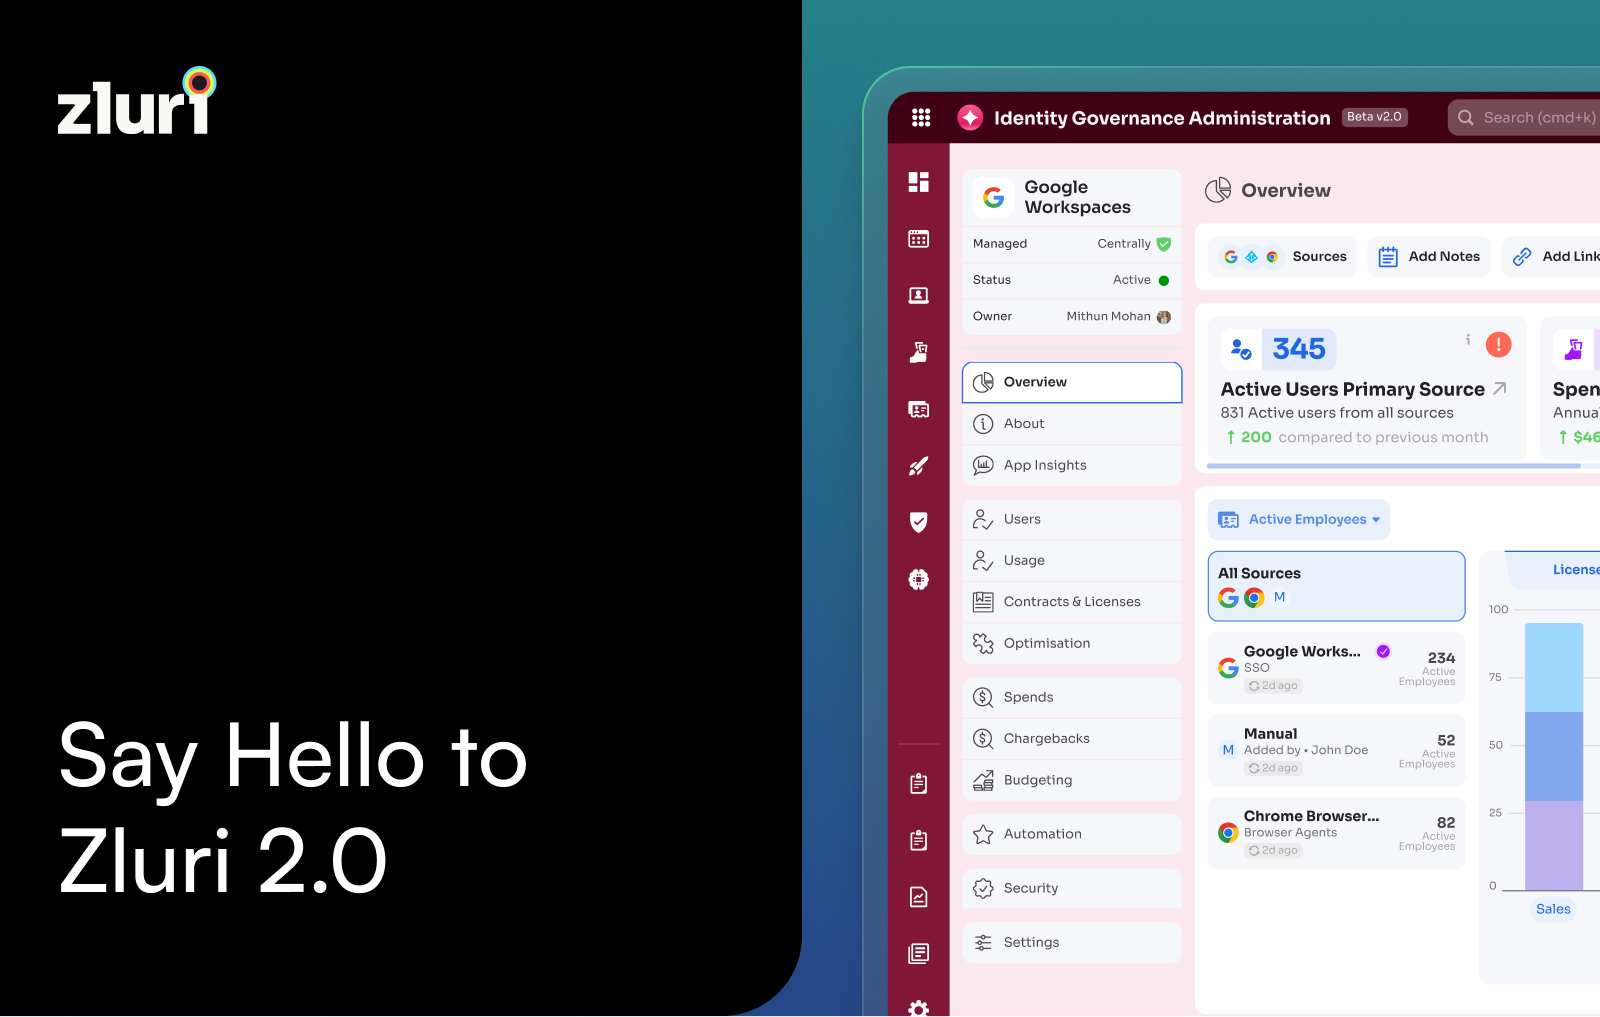
Task: Click the purple bottom segment of the Sales bar
Action: pyautogui.click(x=1554, y=845)
